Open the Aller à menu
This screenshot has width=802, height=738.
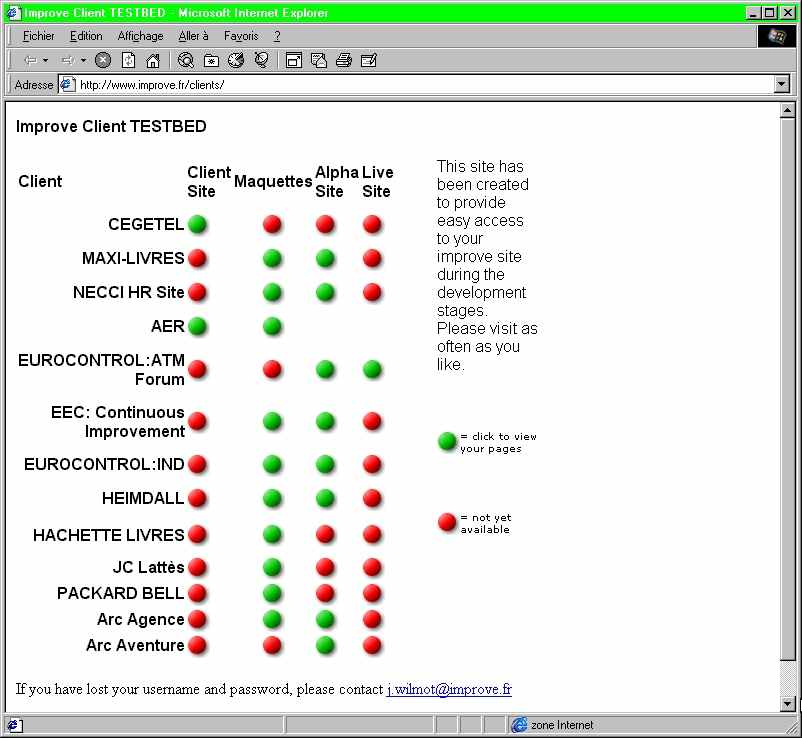click(x=193, y=36)
